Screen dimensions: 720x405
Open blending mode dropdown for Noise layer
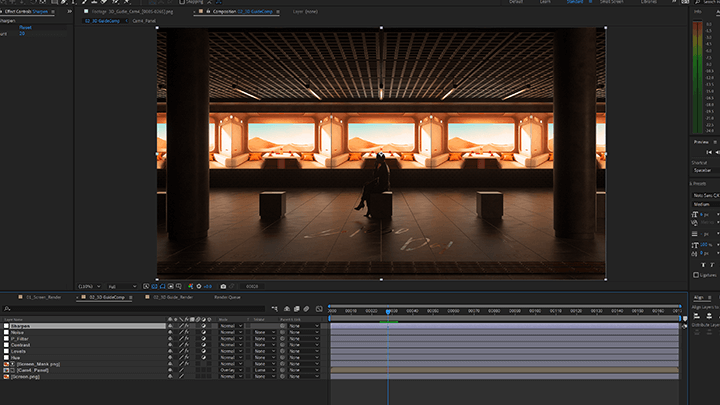[231, 332]
